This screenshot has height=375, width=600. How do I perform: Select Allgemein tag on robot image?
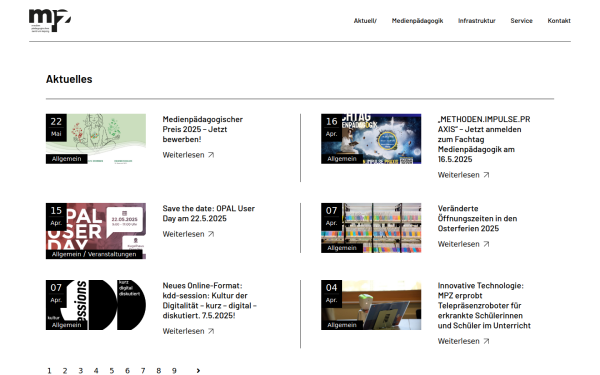(x=342, y=325)
